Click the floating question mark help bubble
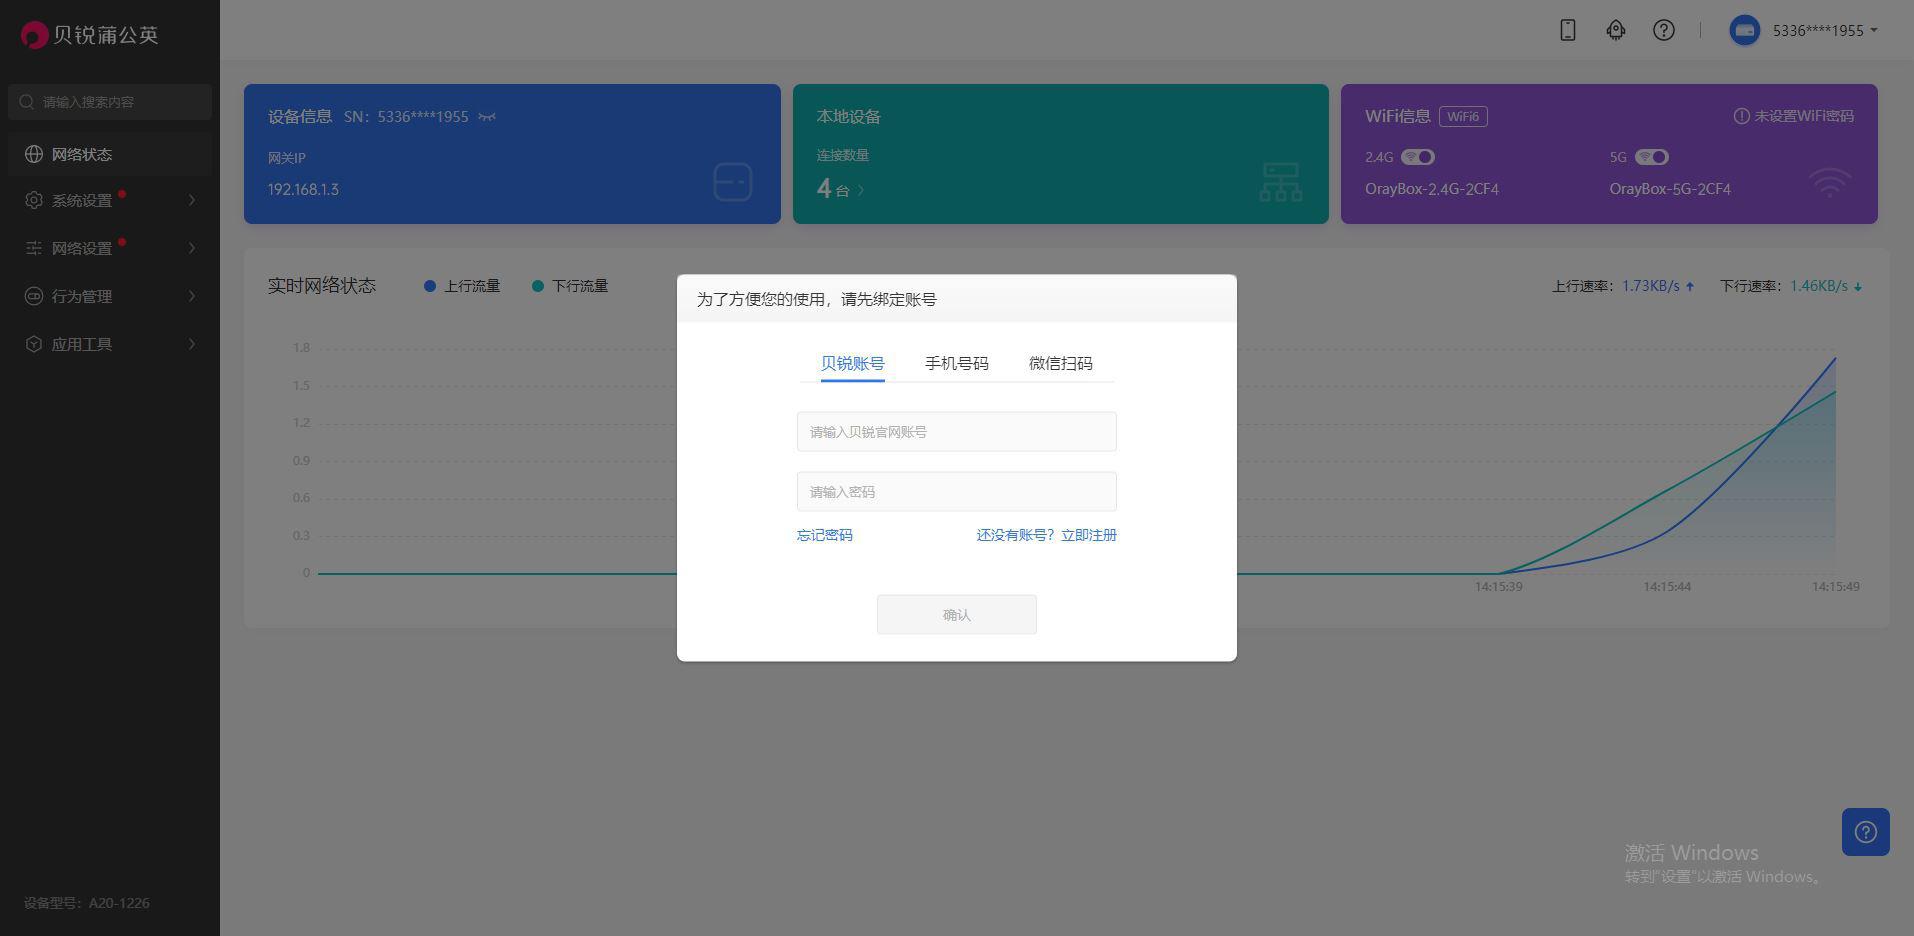This screenshot has width=1914, height=936. (x=1864, y=832)
